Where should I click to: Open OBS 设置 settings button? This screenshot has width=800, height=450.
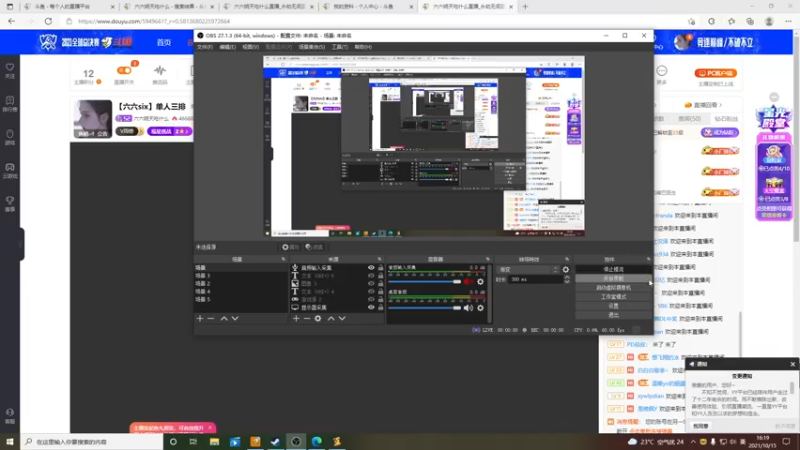(x=613, y=306)
